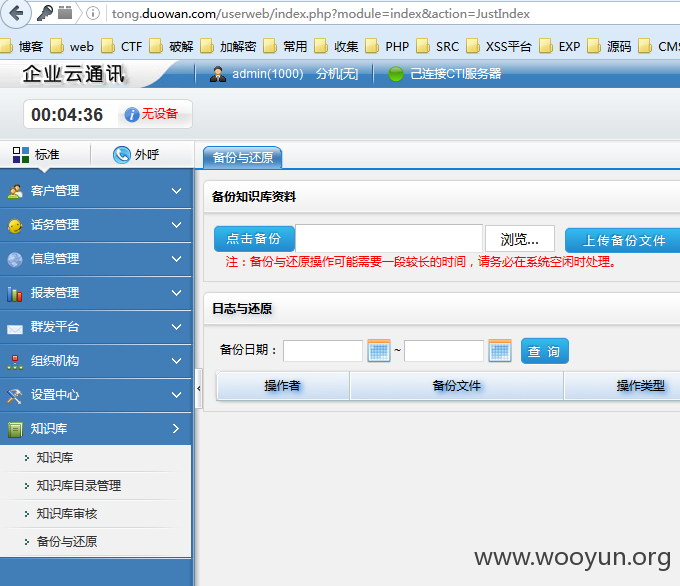Open 知识库审核 submenu item
Screen dimensions: 680x586
[67, 514]
